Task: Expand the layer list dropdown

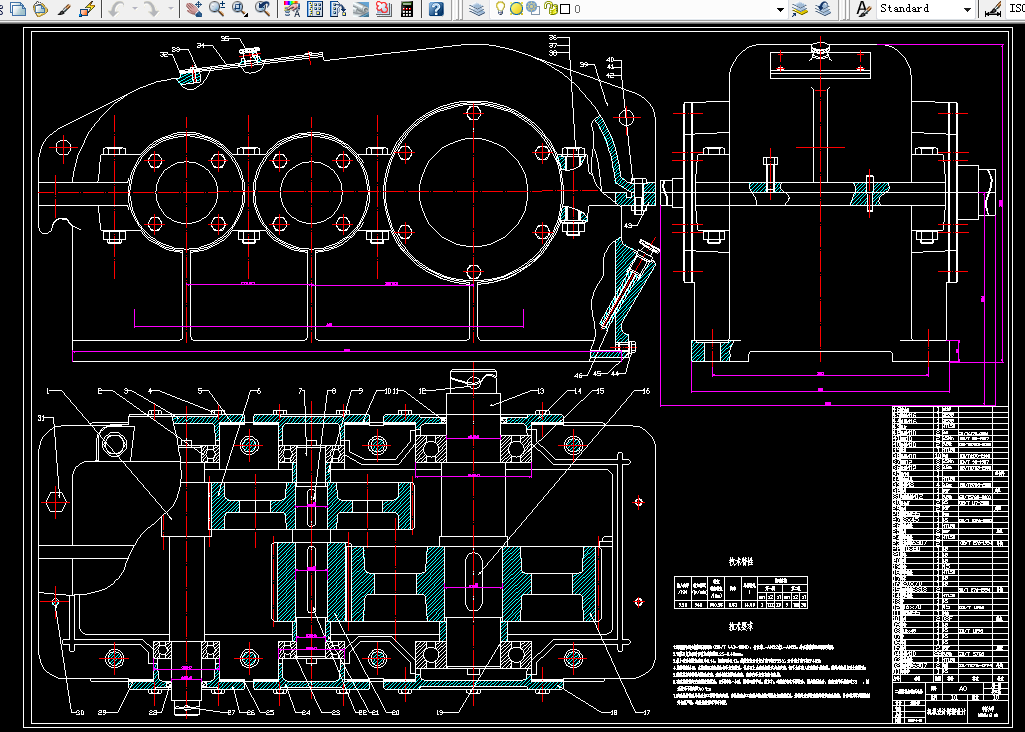Action: click(x=780, y=9)
